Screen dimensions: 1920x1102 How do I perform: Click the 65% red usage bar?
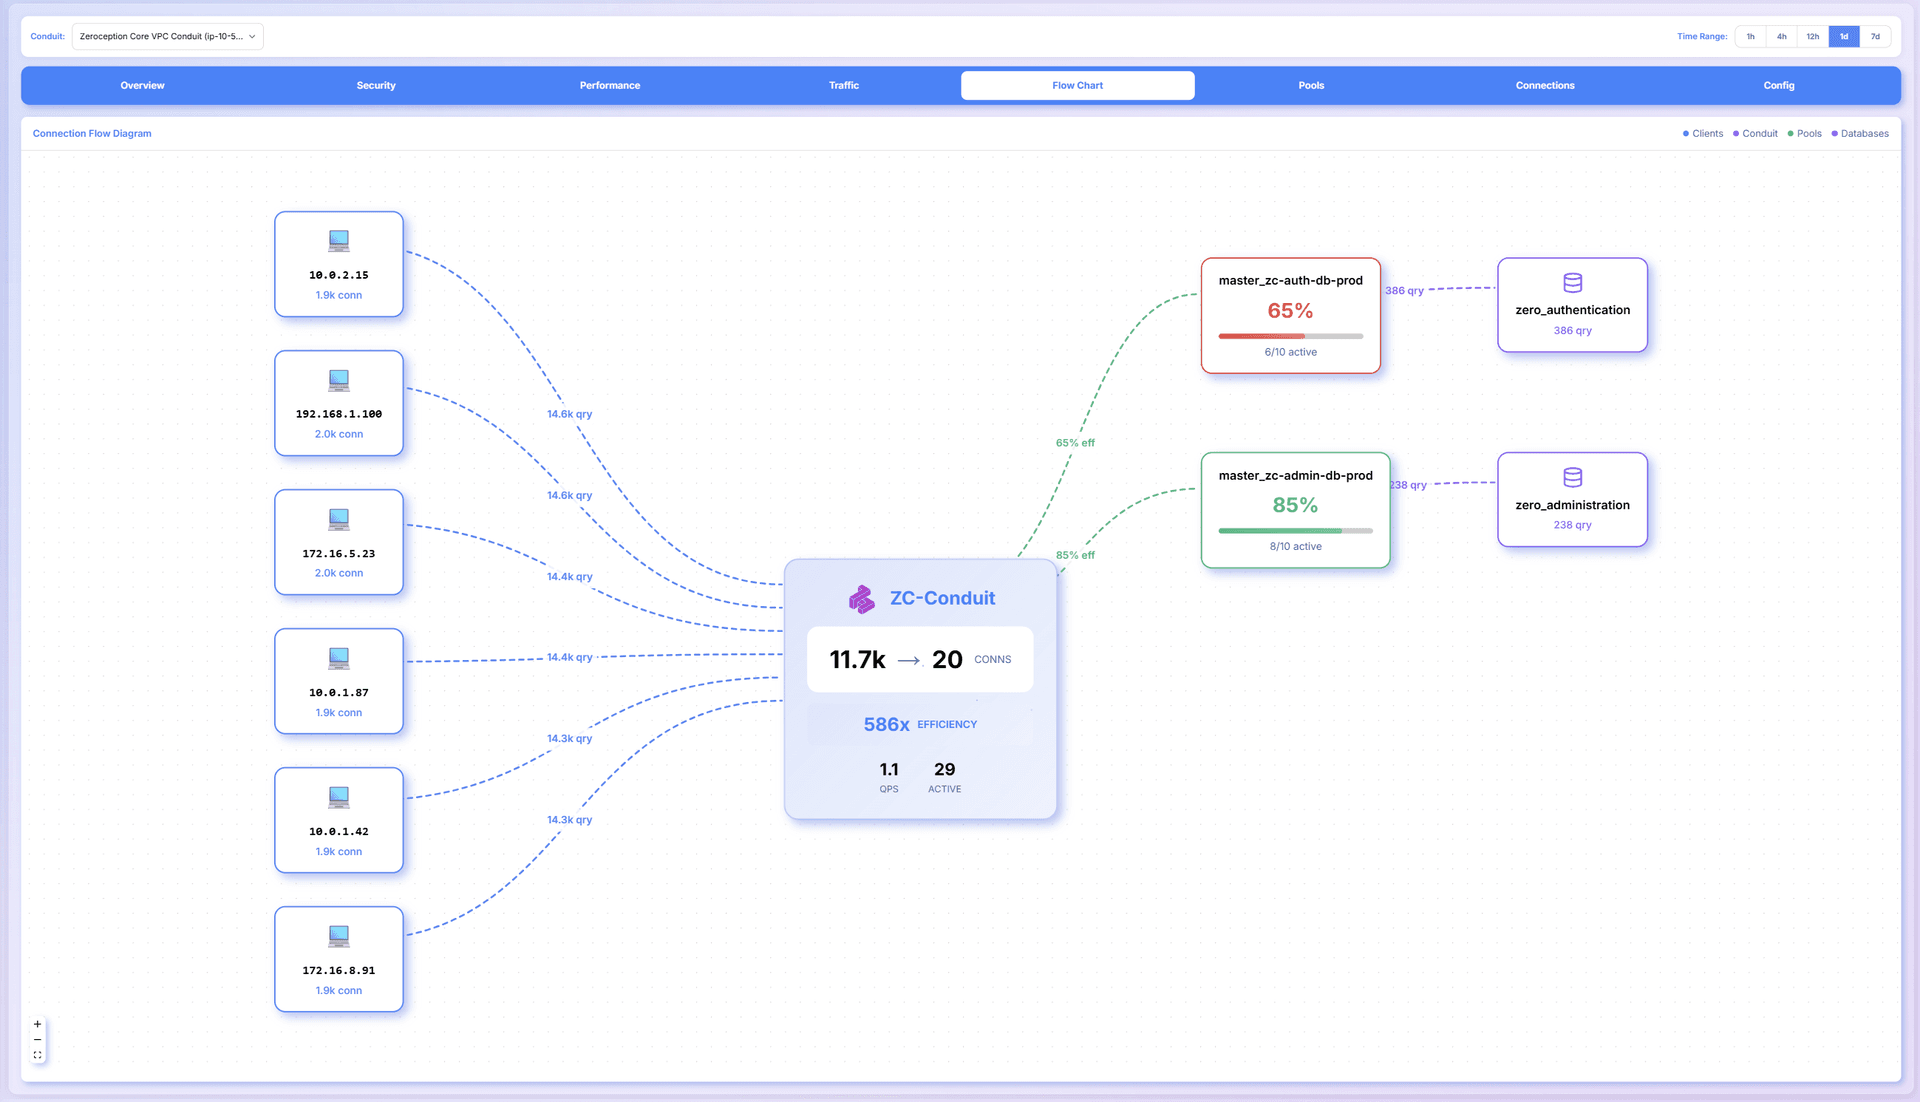[x=1290, y=336]
